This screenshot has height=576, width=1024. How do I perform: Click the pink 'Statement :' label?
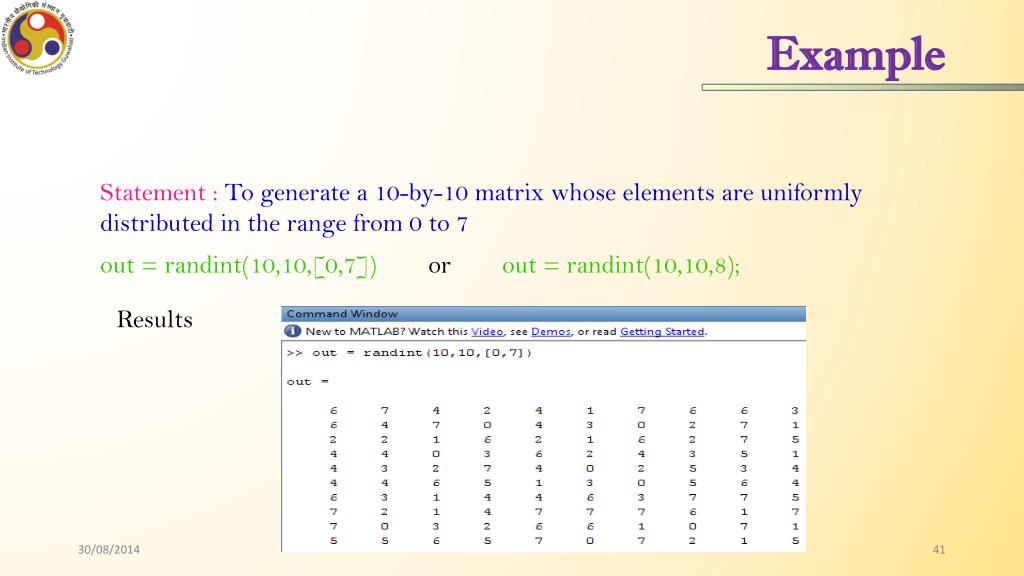click(x=159, y=193)
